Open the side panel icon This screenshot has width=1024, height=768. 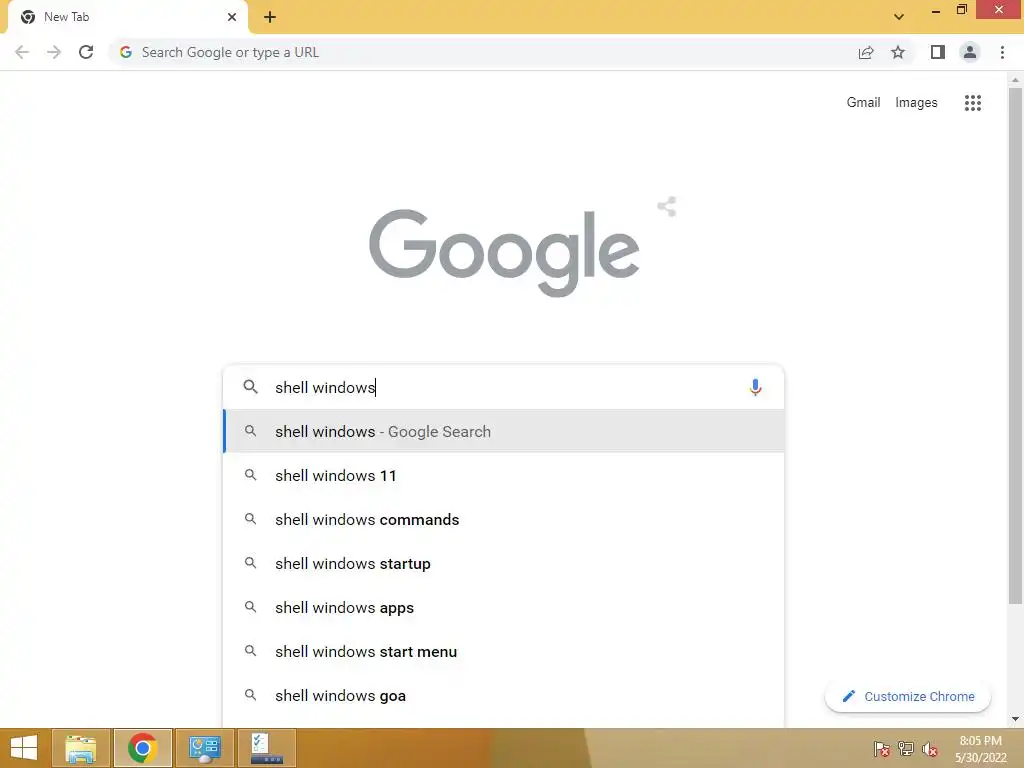pos(938,52)
